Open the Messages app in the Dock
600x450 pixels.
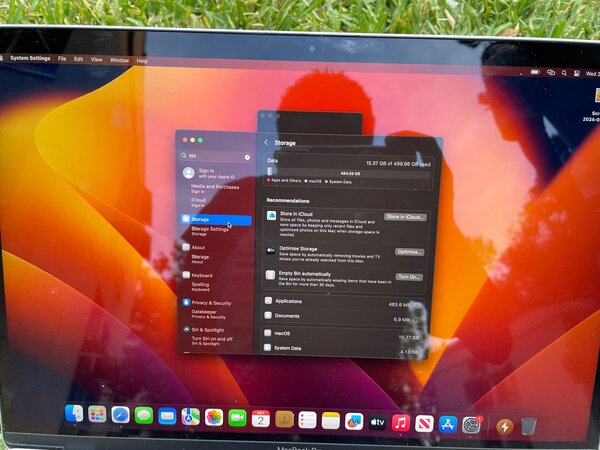(x=144, y=416)
